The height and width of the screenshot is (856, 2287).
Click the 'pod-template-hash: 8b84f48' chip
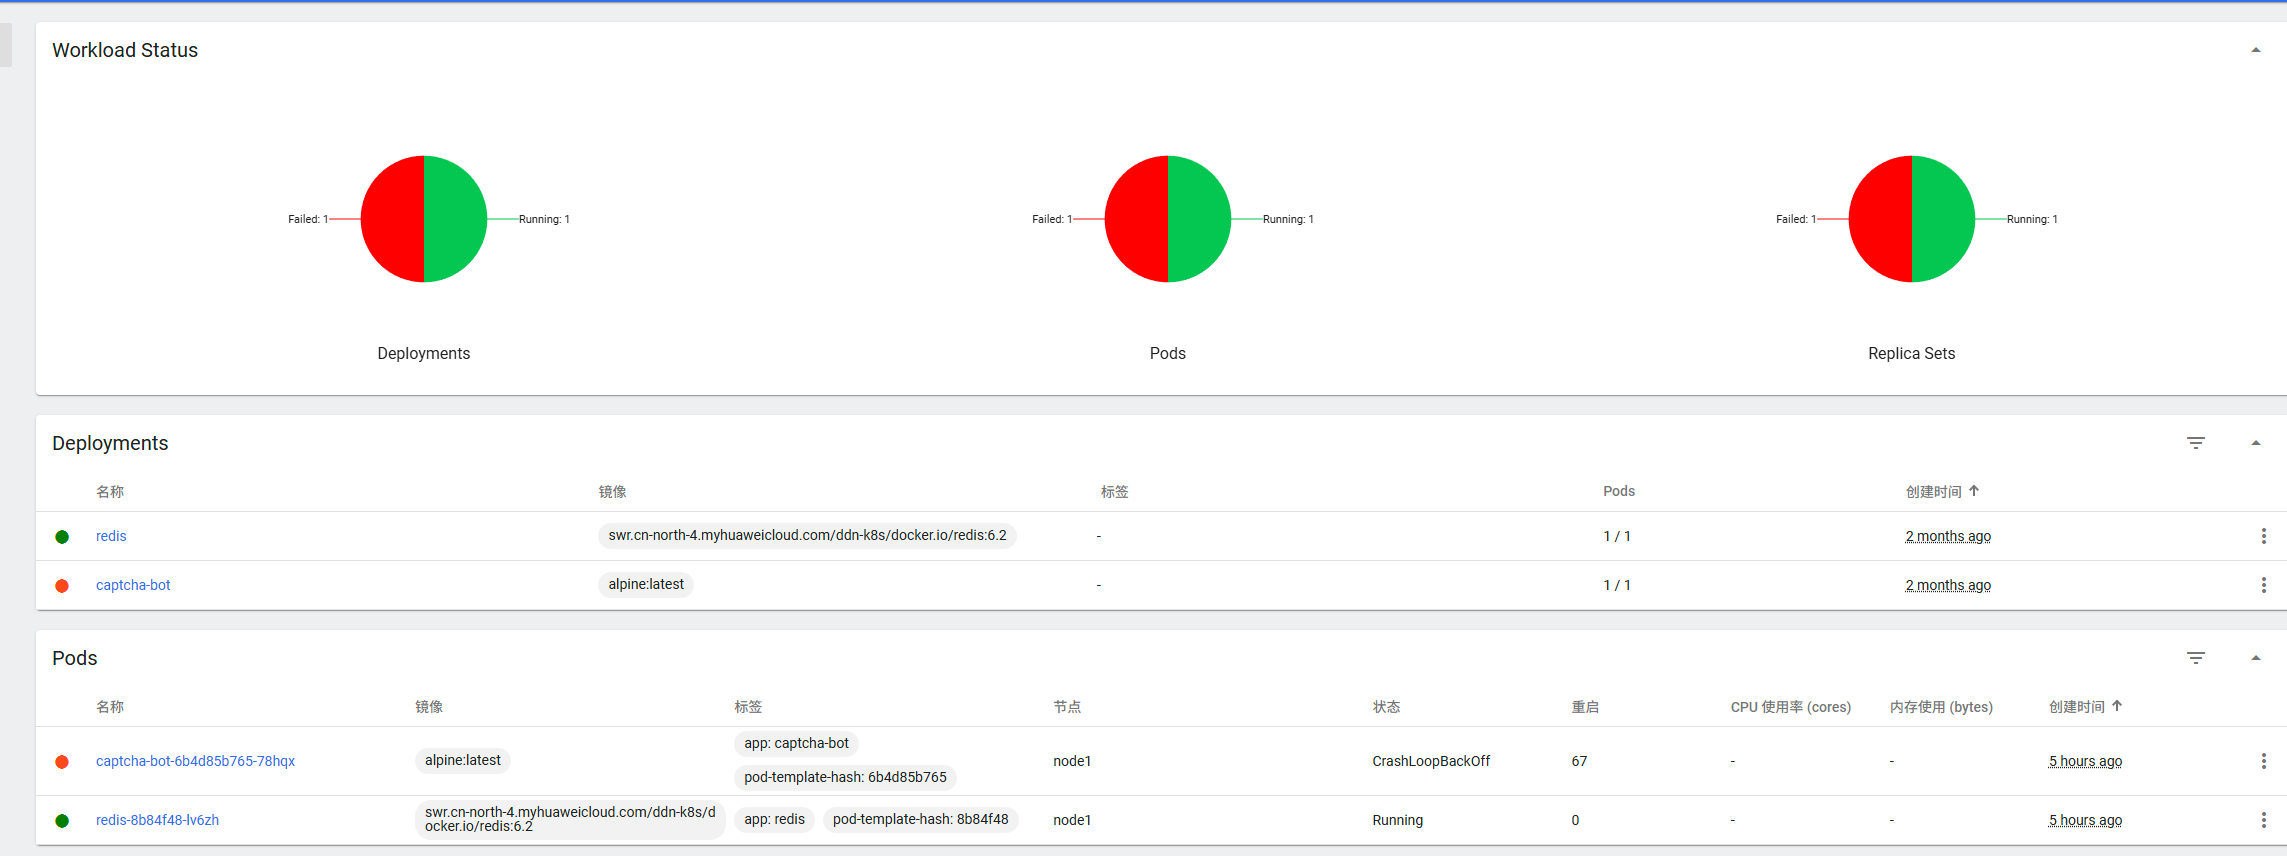(x=920, y=819)
